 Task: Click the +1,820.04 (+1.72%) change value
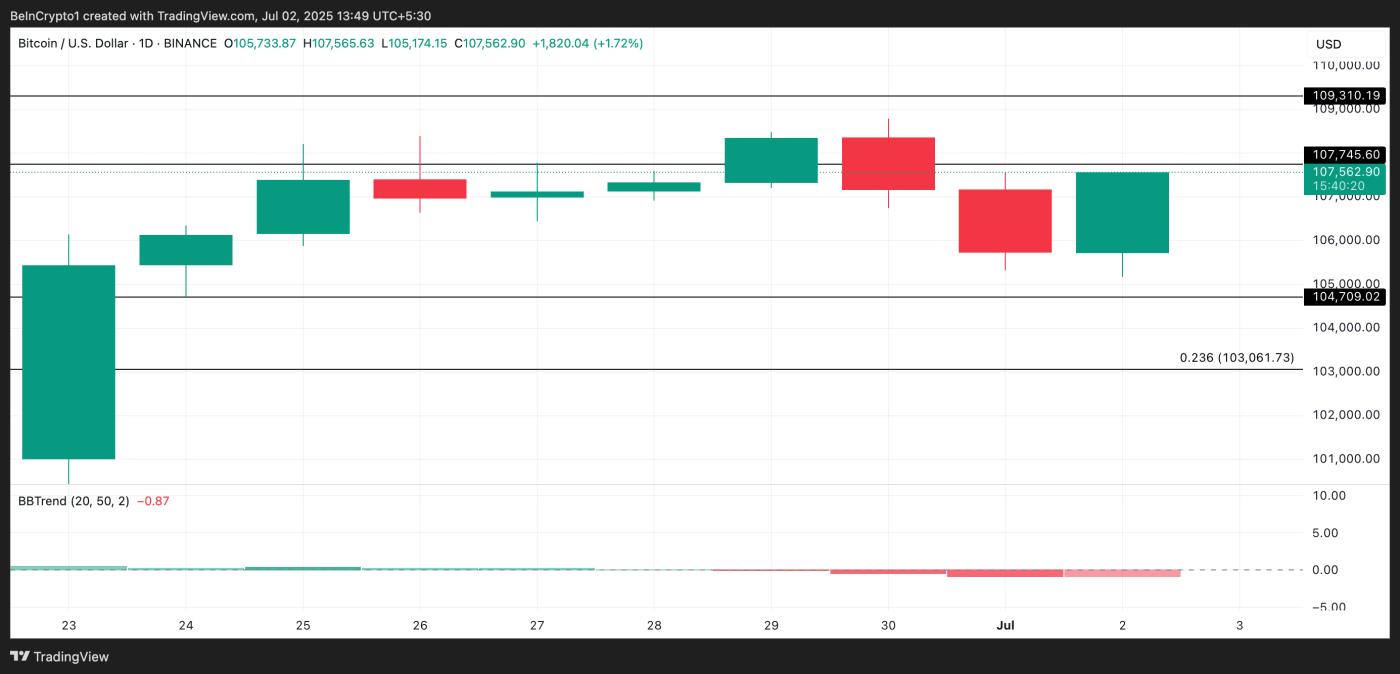[x=587, y=44]
